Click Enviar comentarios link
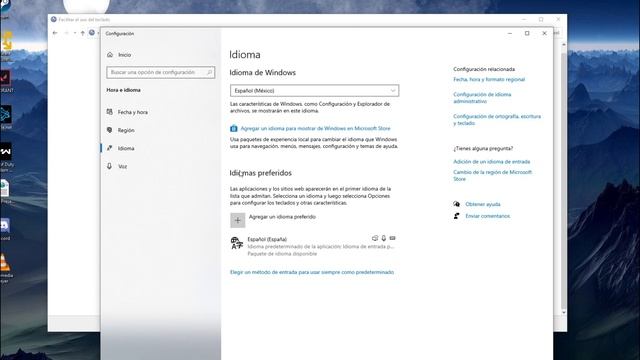The image size is (640, 360). pyautogui.click(x=488, y=216)
